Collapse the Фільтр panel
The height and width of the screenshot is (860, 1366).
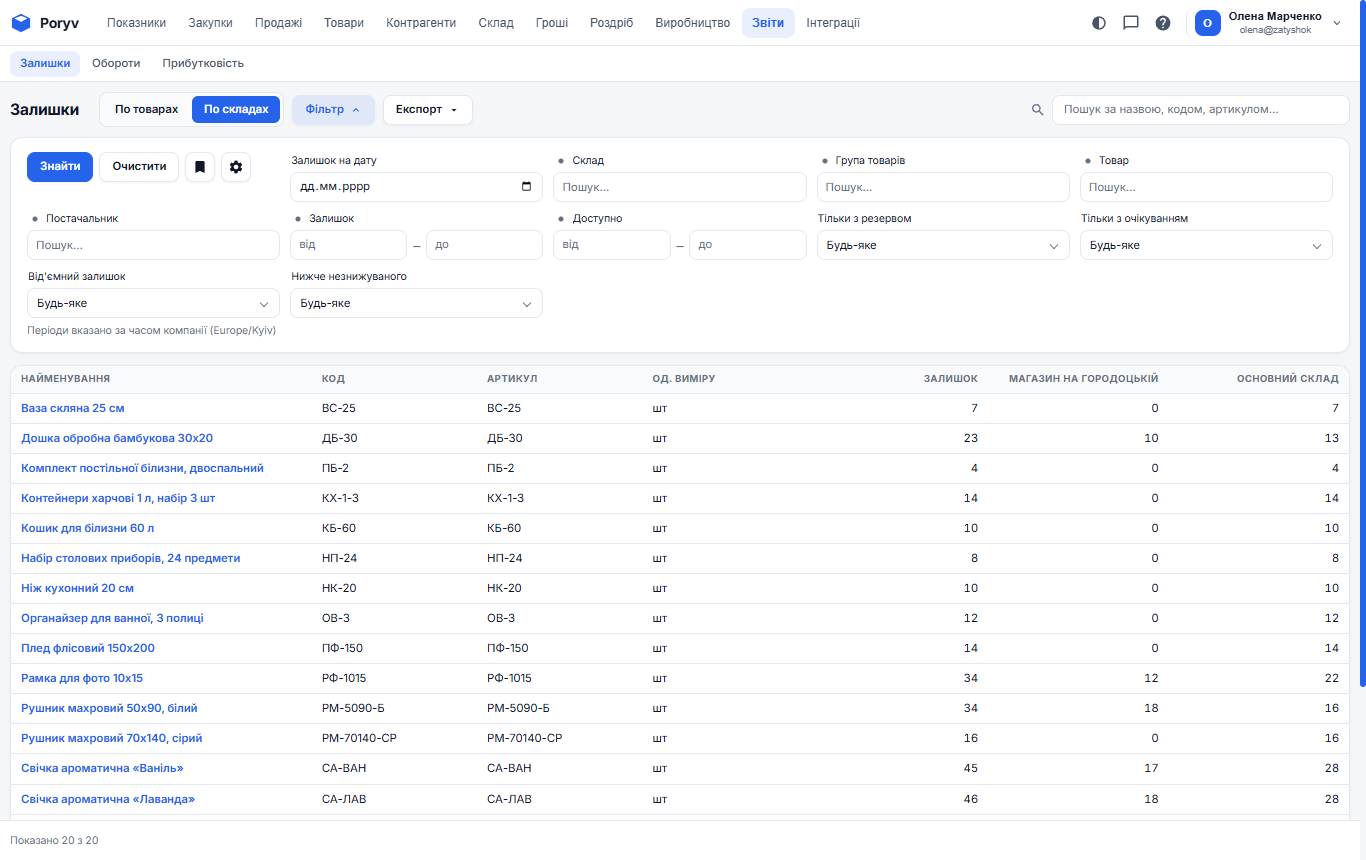pos(333,110)
